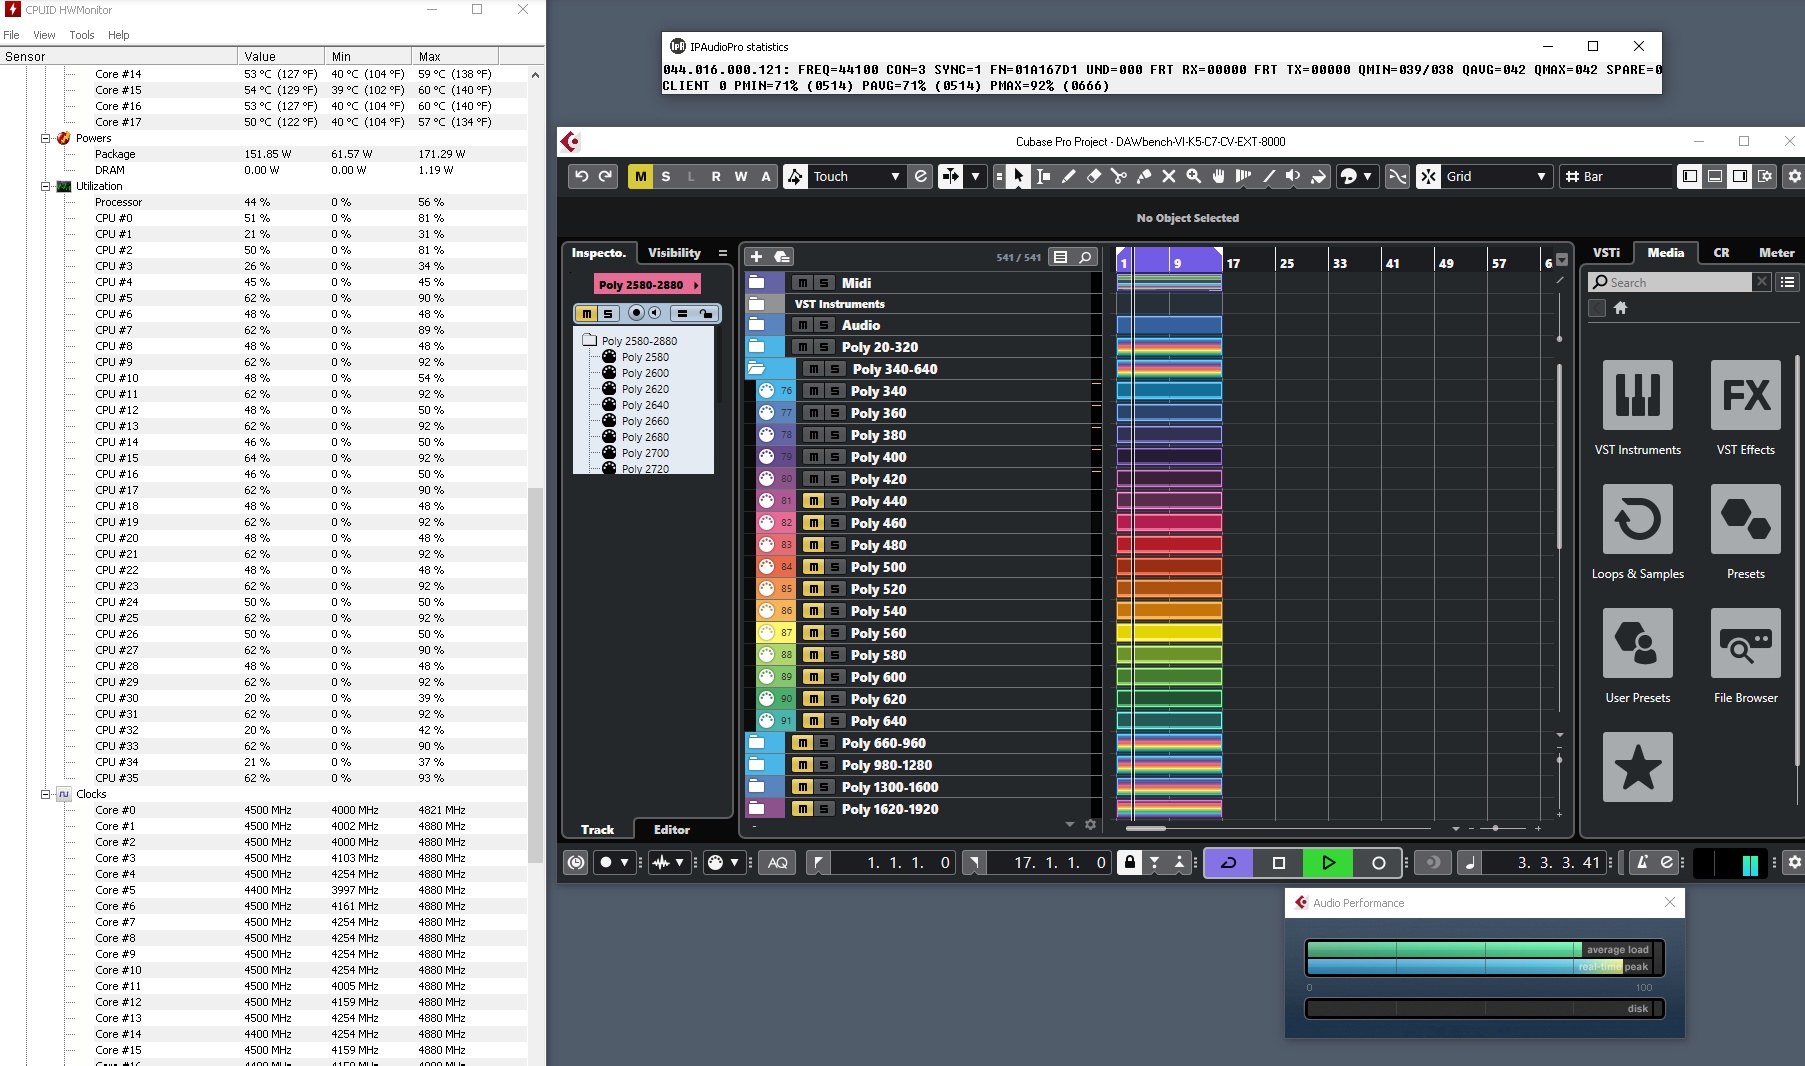Click the Stop transport button
The height and width of the screenshot is (1066, 1805).
tap(1278, 862)
